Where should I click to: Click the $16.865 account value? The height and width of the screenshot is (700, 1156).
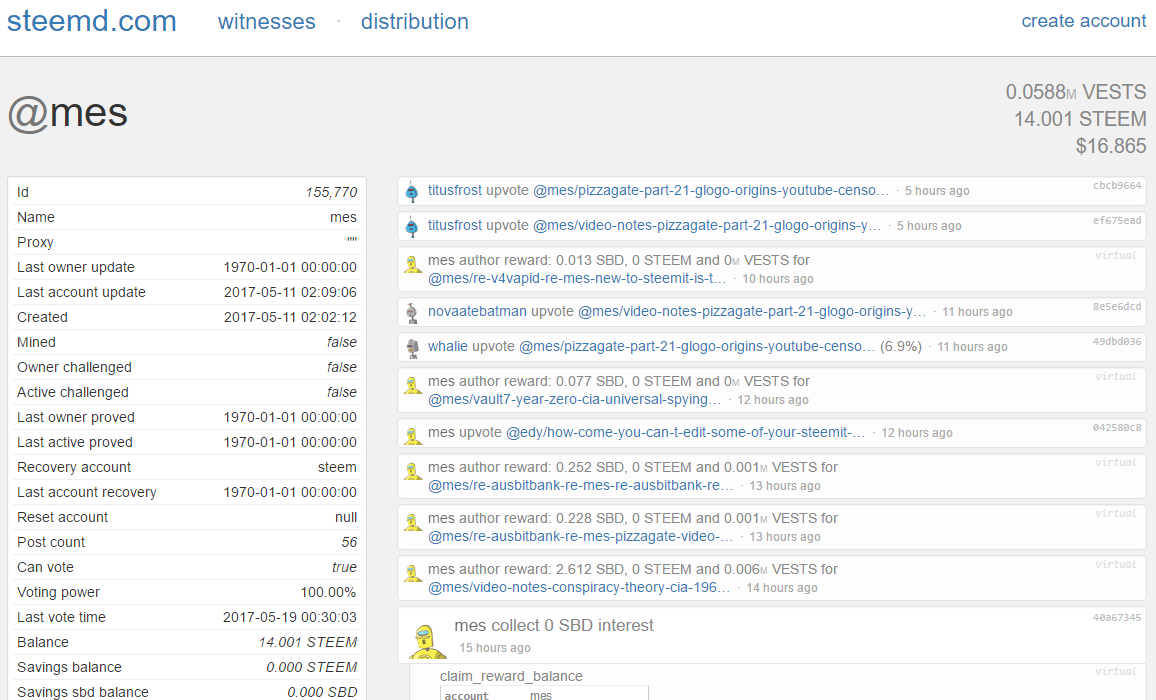point(1111,146)
